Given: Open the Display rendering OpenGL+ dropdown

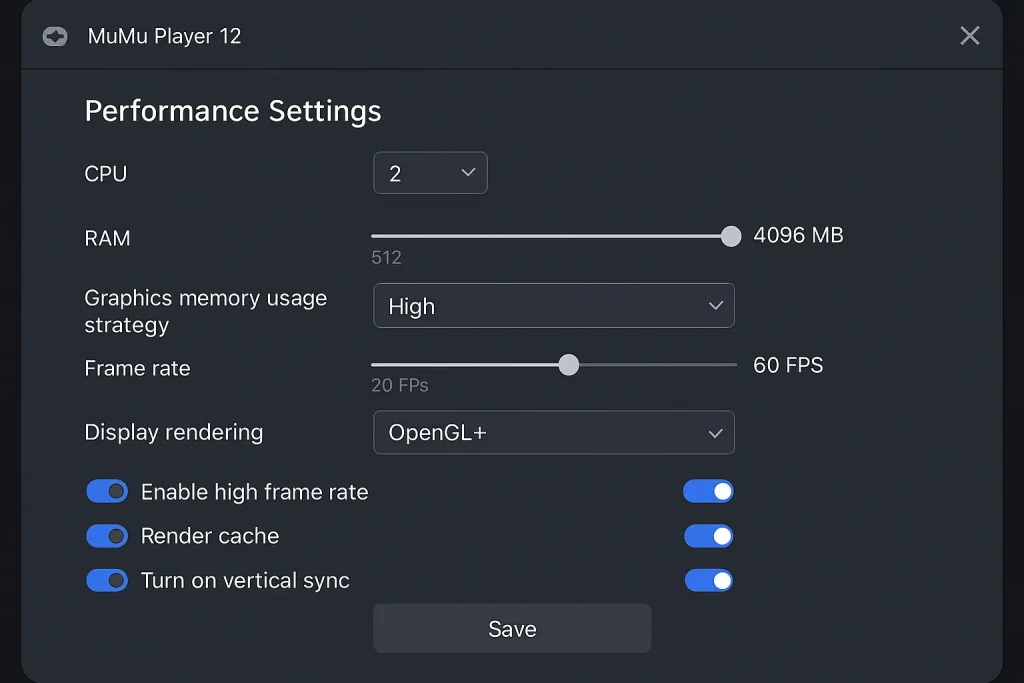Looking at the screenshot, I should (553, 433).
